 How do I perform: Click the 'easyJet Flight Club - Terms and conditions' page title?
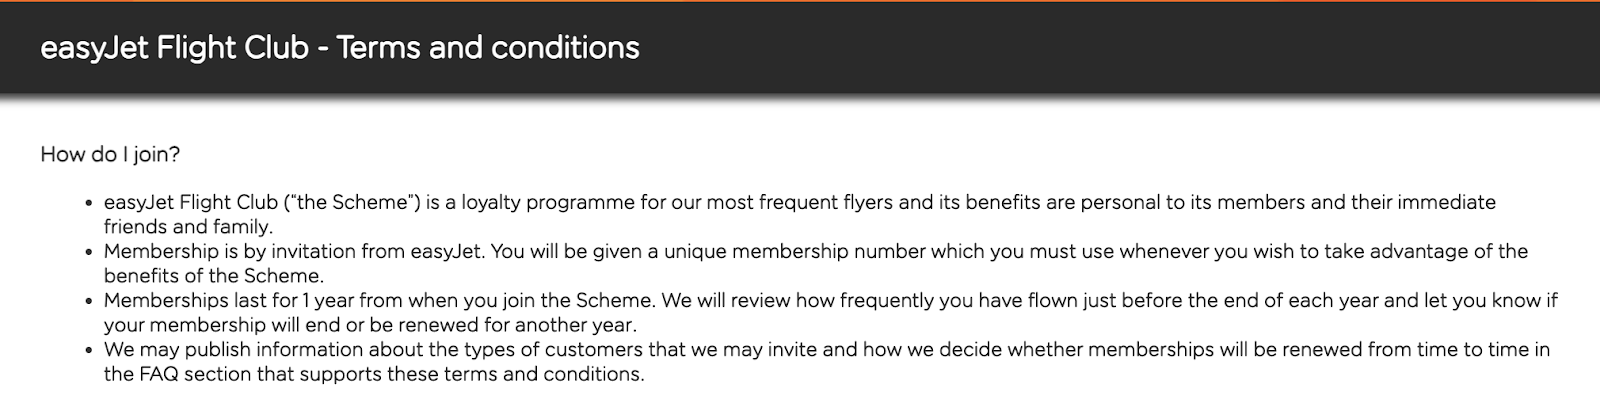point(339,48)
